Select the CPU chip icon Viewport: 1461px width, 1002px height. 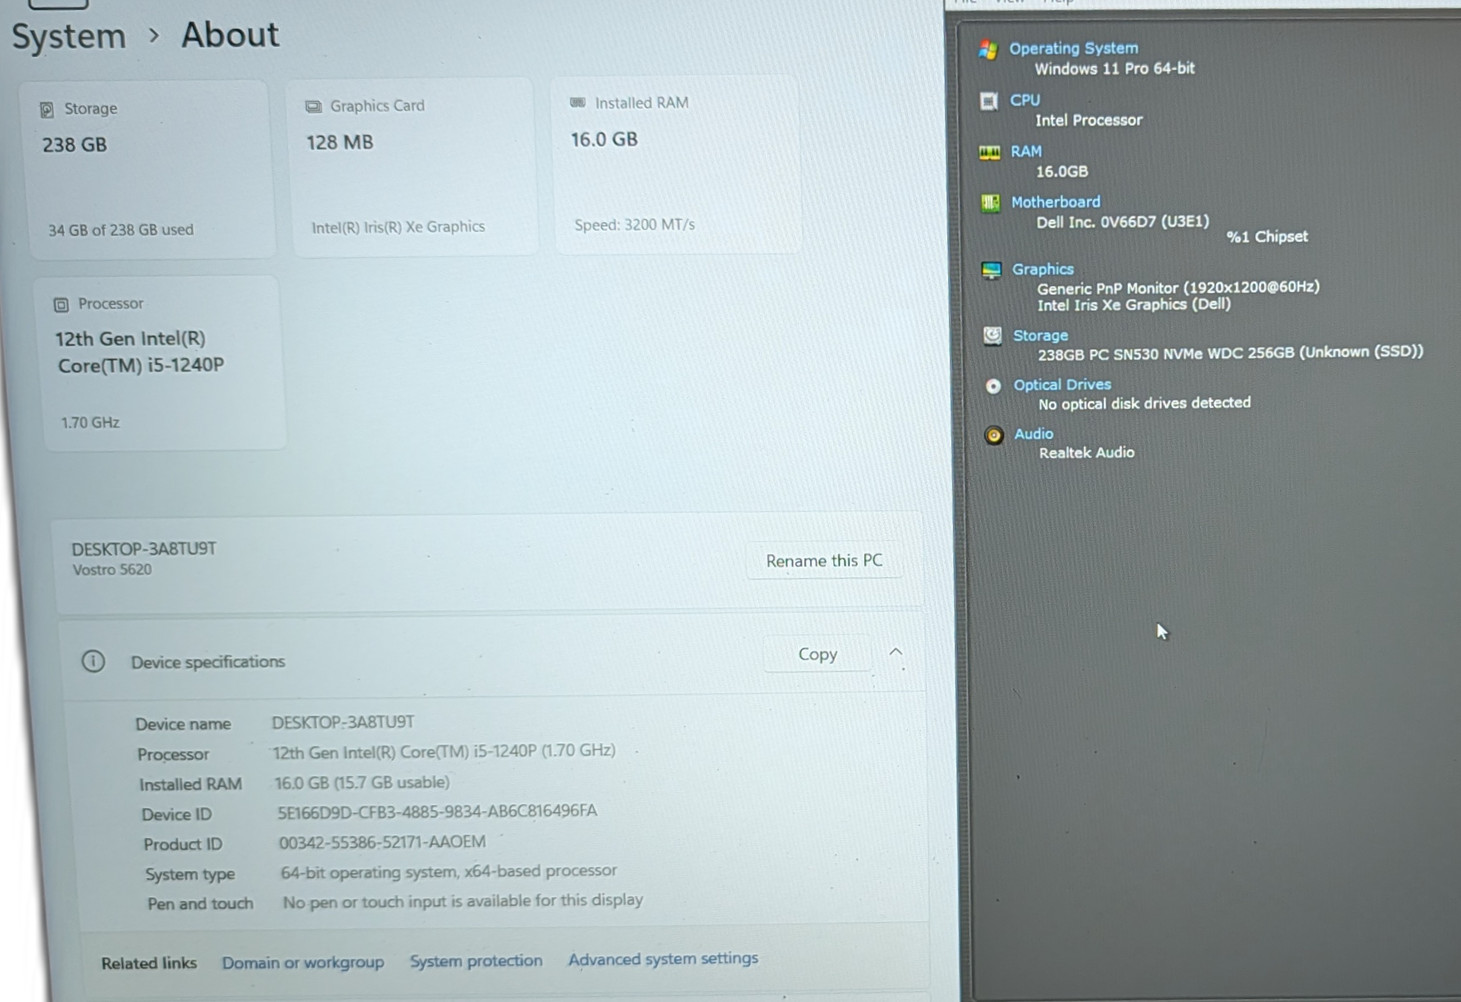989,101
